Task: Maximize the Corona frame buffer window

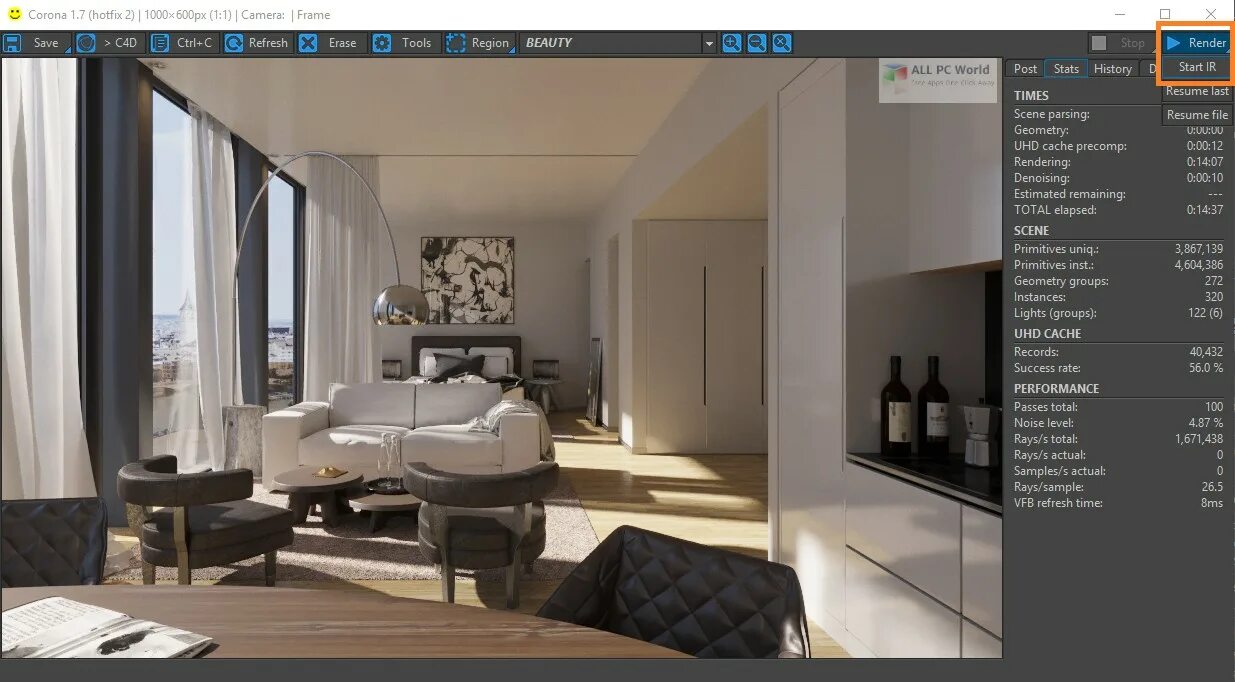Action: 1165,14
